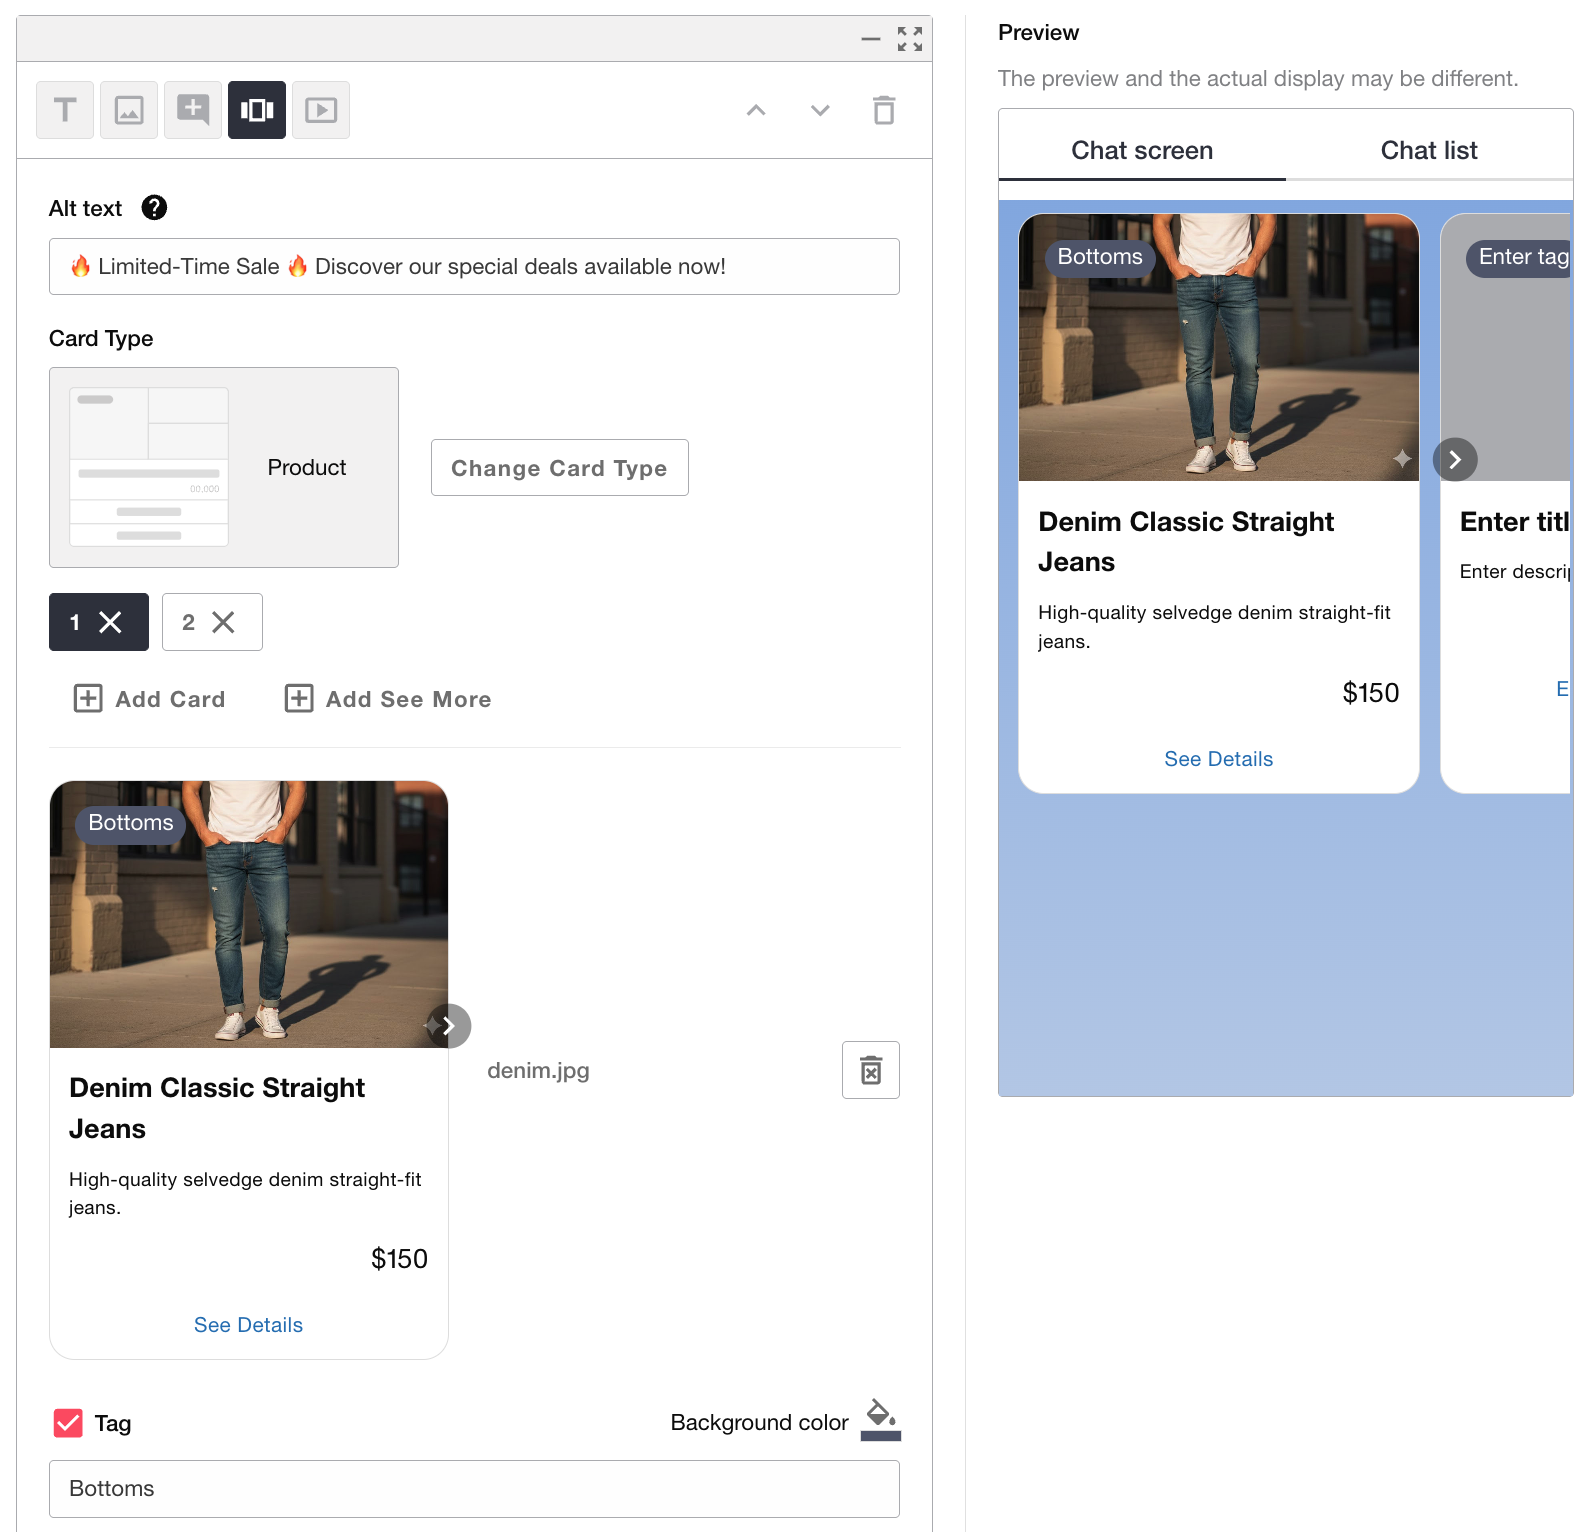Switch to card 2 tab
The width and height of the screenshot is (1590, 1532).
point(190,622)
